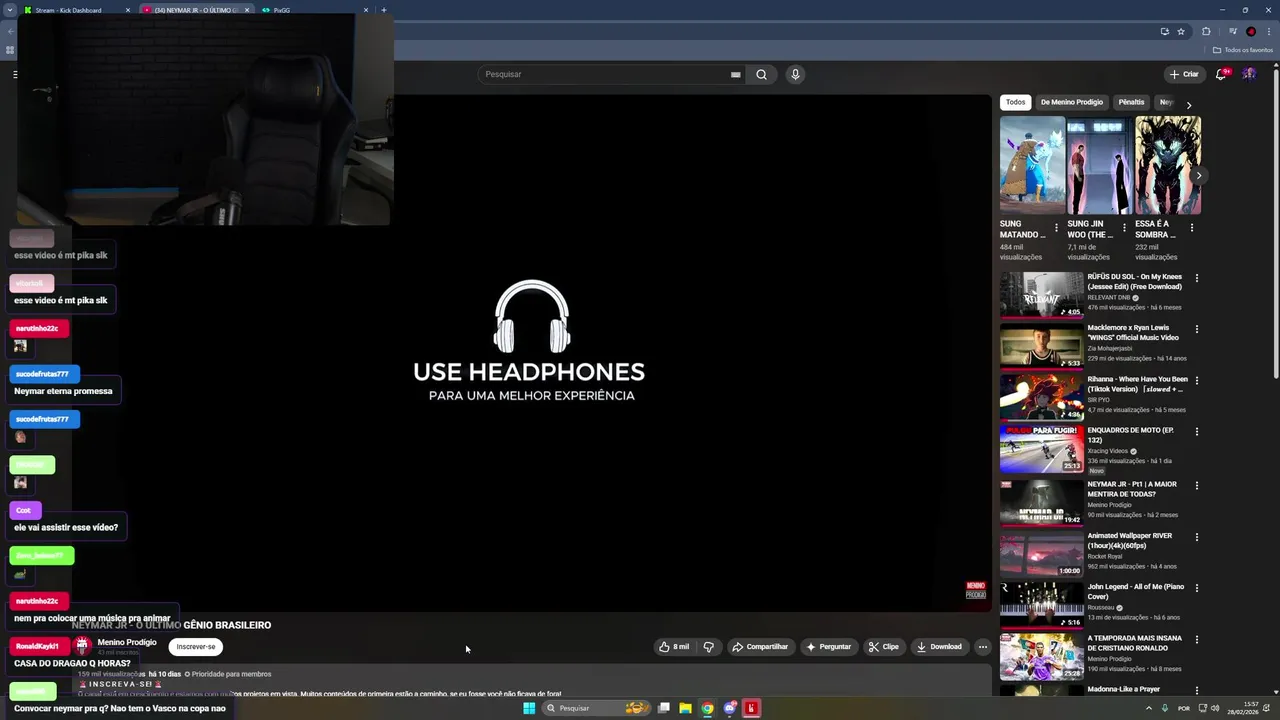1280x720 pixels.
Task: Open the notifications bell
Action: (1221, 74)
